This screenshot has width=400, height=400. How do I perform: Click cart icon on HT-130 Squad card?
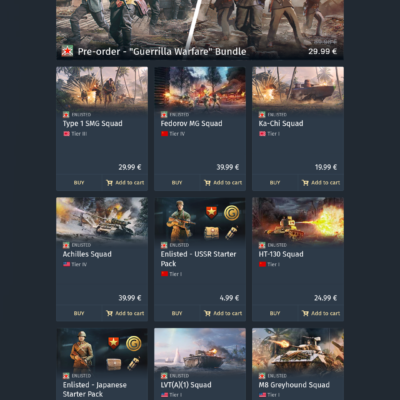coord(305,313)
